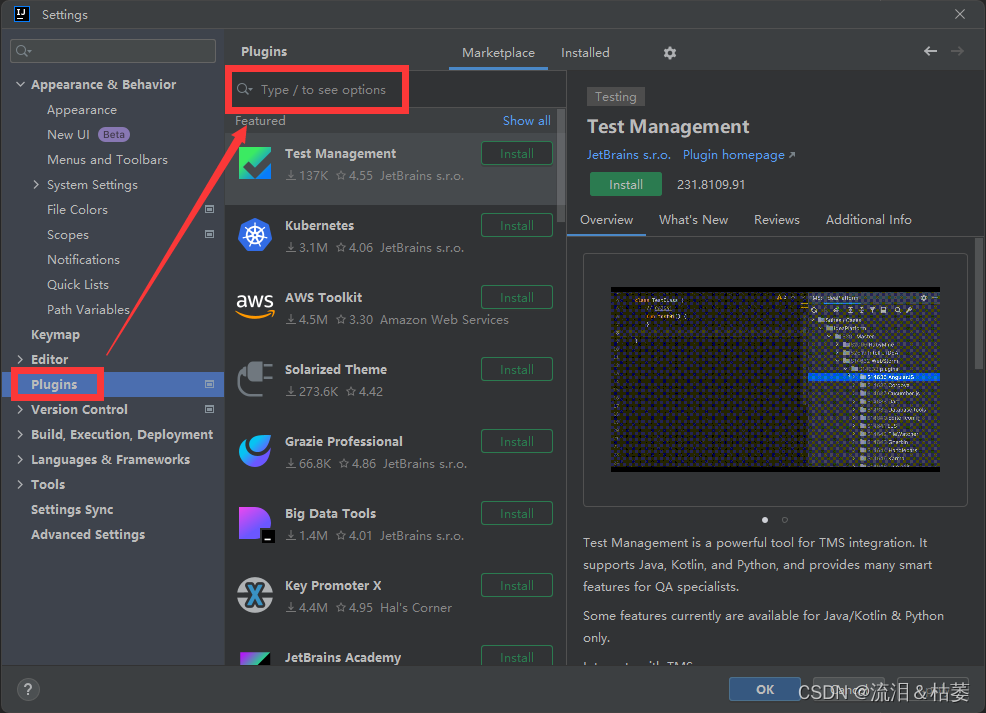Expand the Languages & Frameworks section
The image size is (986, 713).
(20, 460)
